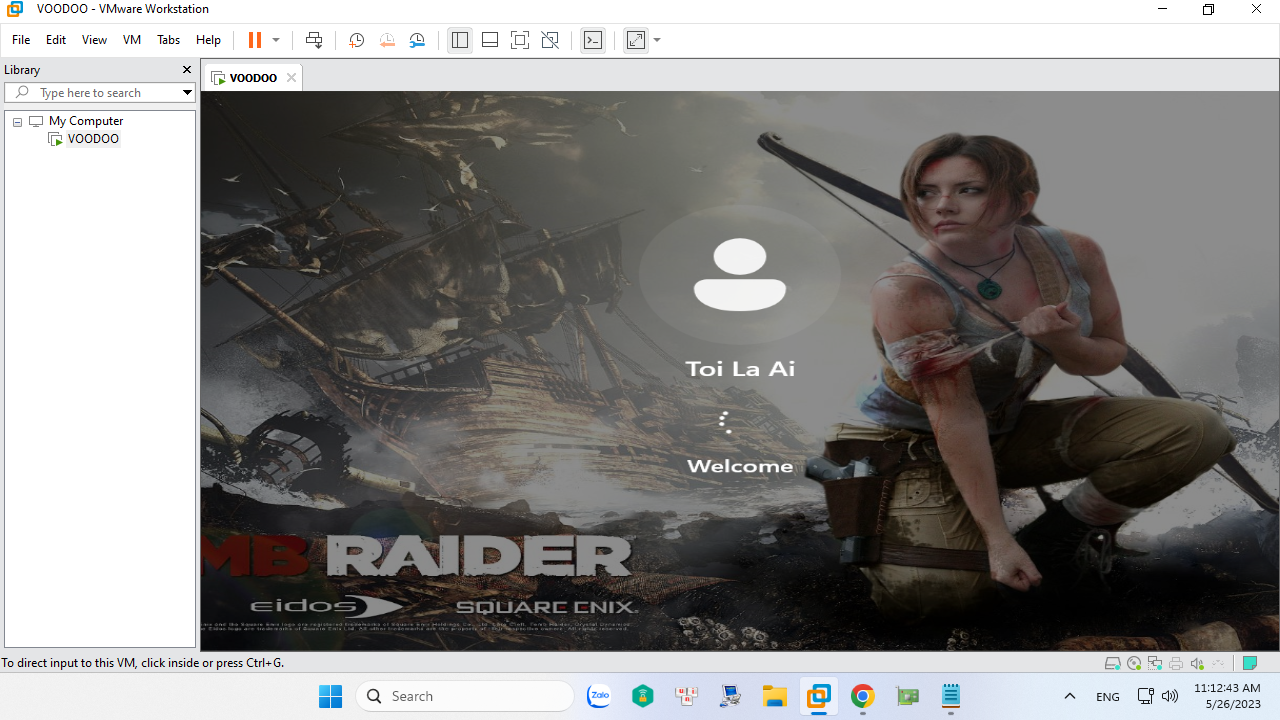The height and width of the screenshot is (720, 1280).
Task: Close the Library panel
Action: [186, 70]
